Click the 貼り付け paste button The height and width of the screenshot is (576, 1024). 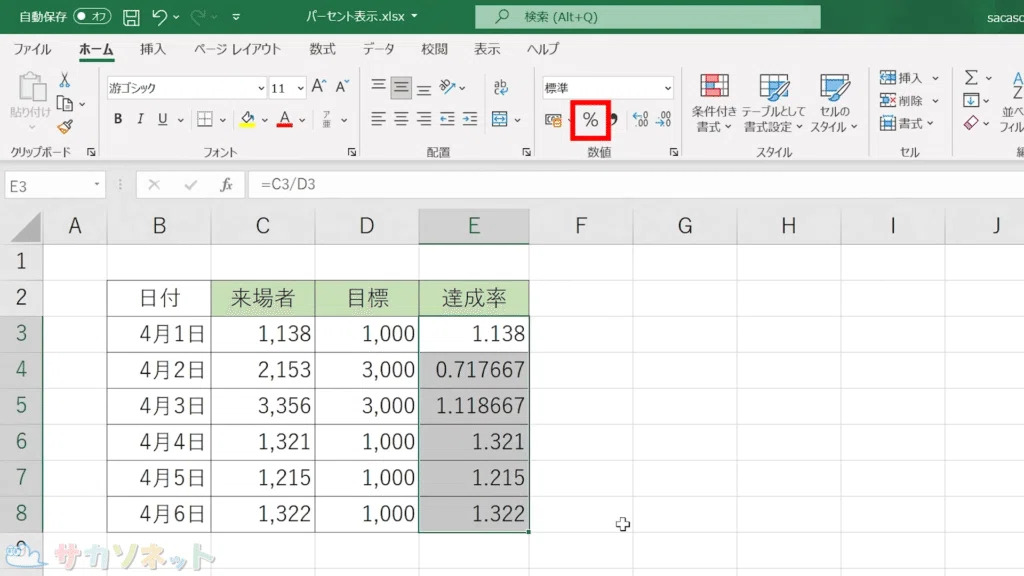(31, 101)
